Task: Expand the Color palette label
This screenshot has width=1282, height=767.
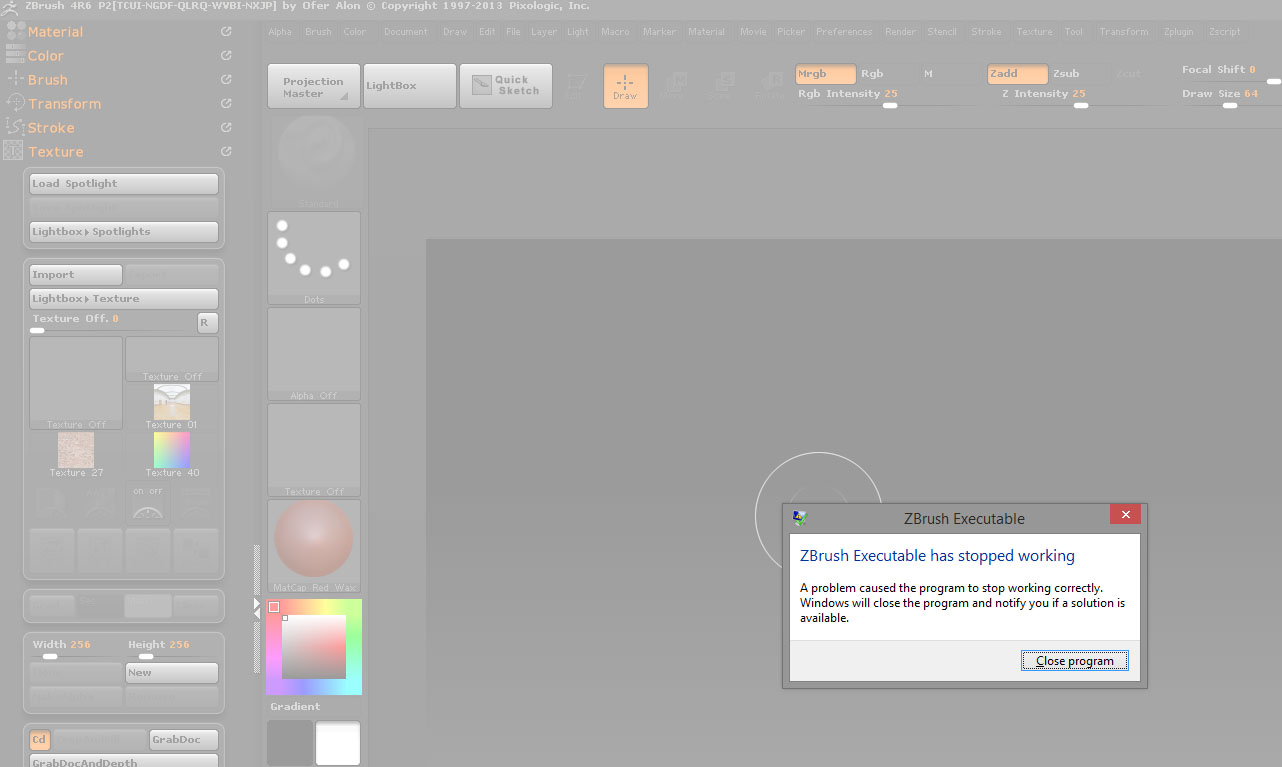Action: coord(45,56)
